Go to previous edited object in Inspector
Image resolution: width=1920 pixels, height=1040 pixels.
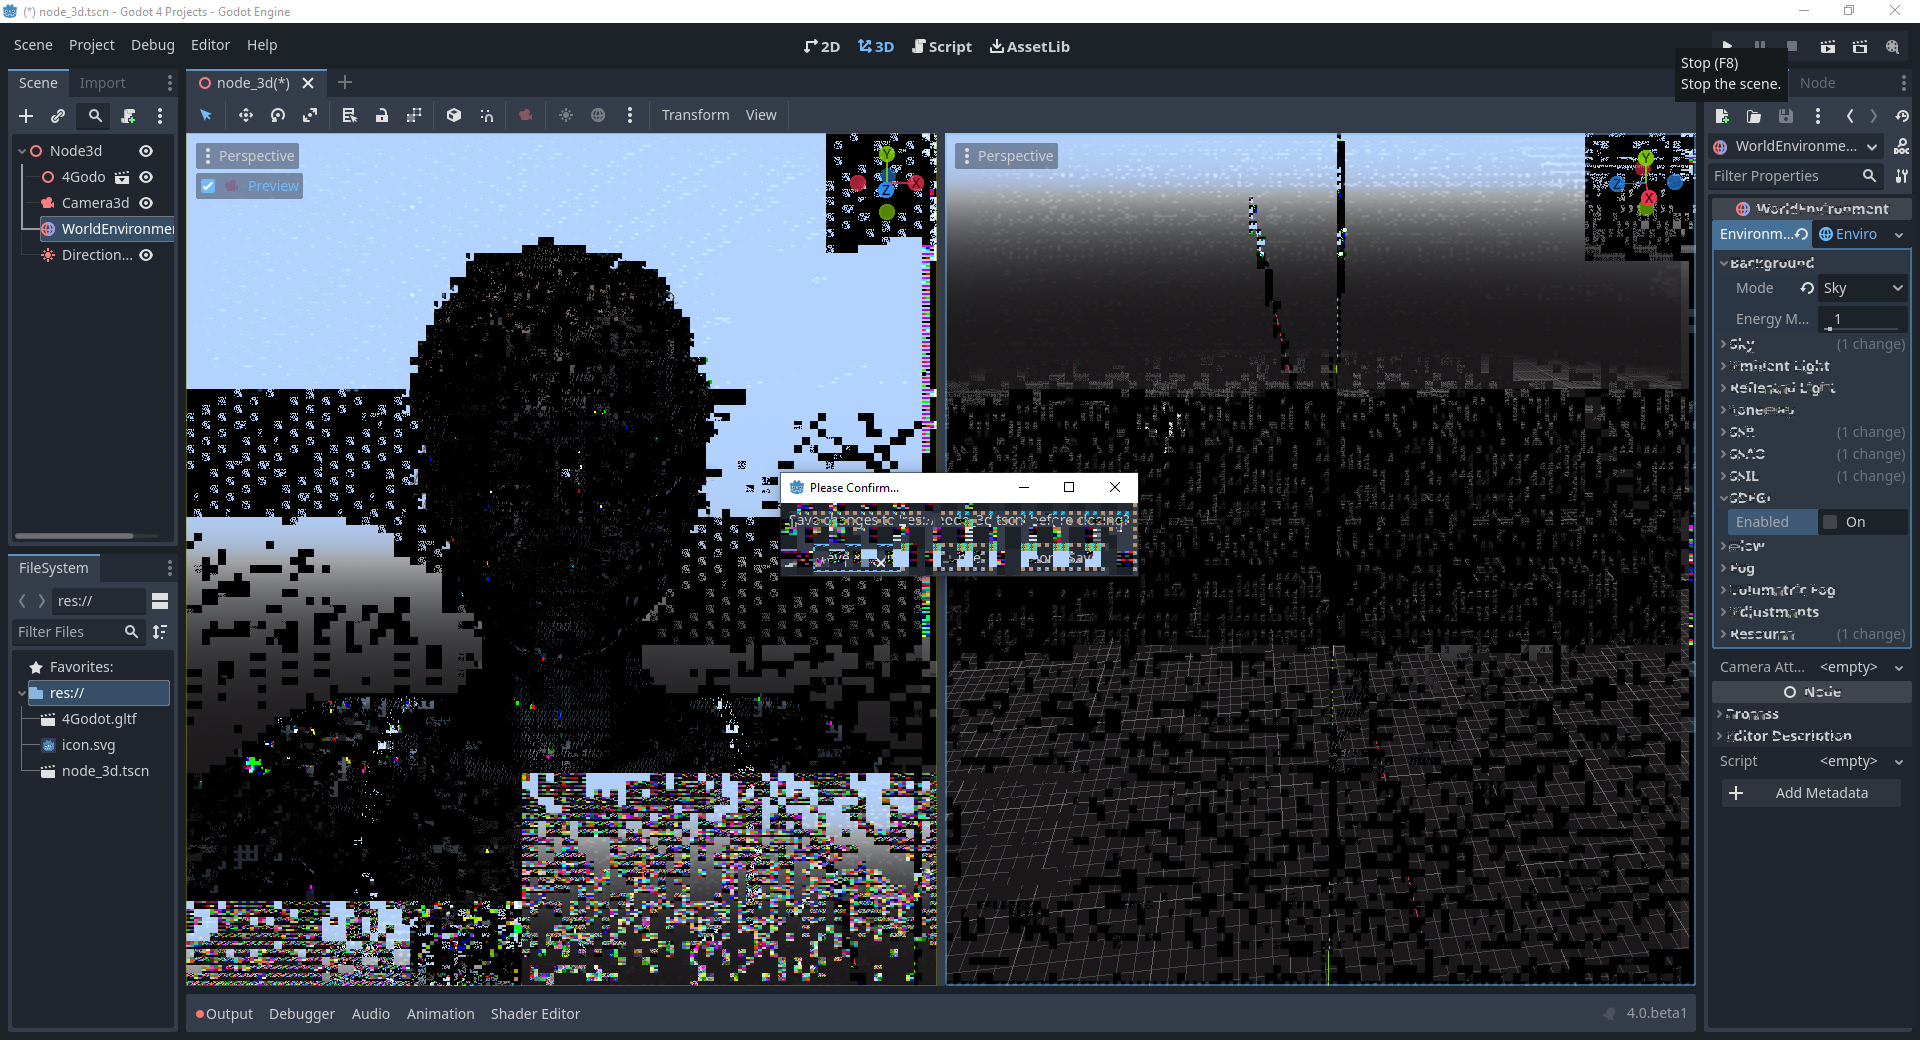pos(1850,116)
